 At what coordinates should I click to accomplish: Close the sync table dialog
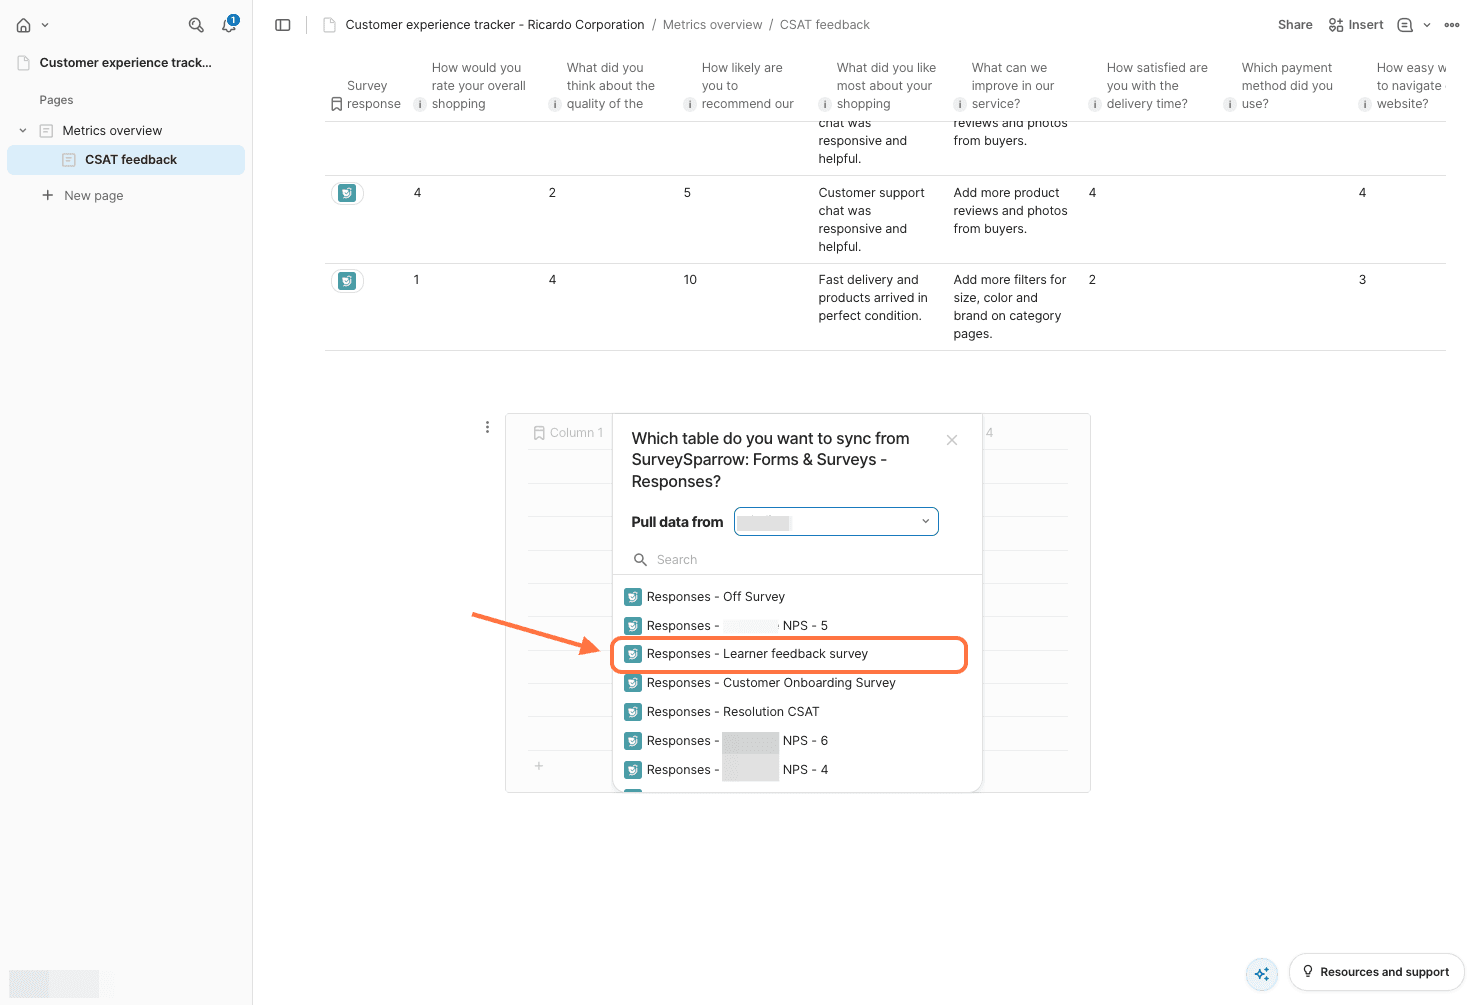pyautogui.click(x=952, y=440)
